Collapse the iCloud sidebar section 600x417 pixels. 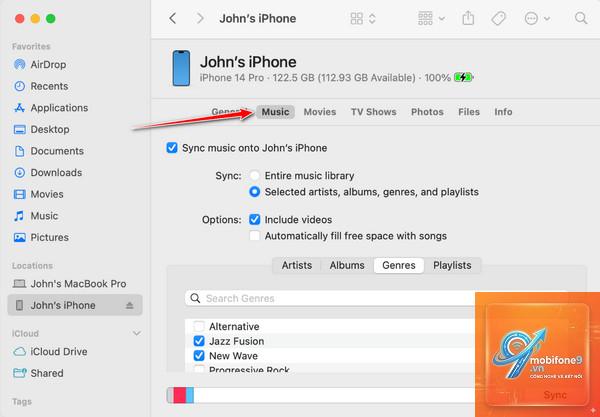click(136, 333)
